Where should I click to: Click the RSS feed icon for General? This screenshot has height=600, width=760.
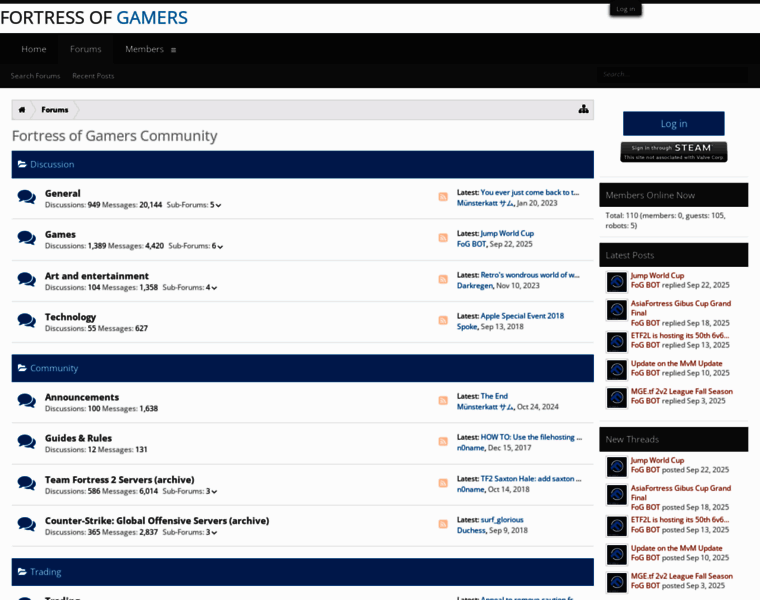tap(443, 197)
